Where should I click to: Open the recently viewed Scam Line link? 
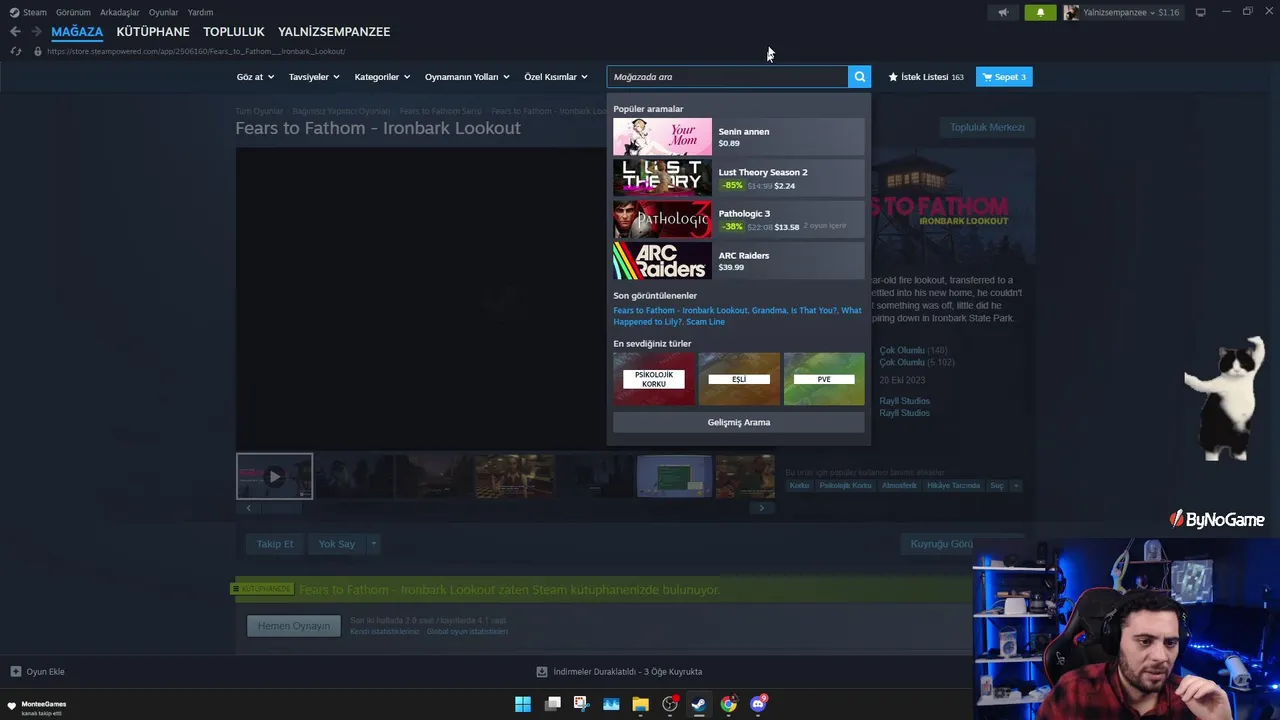click(x=705, y=322)
